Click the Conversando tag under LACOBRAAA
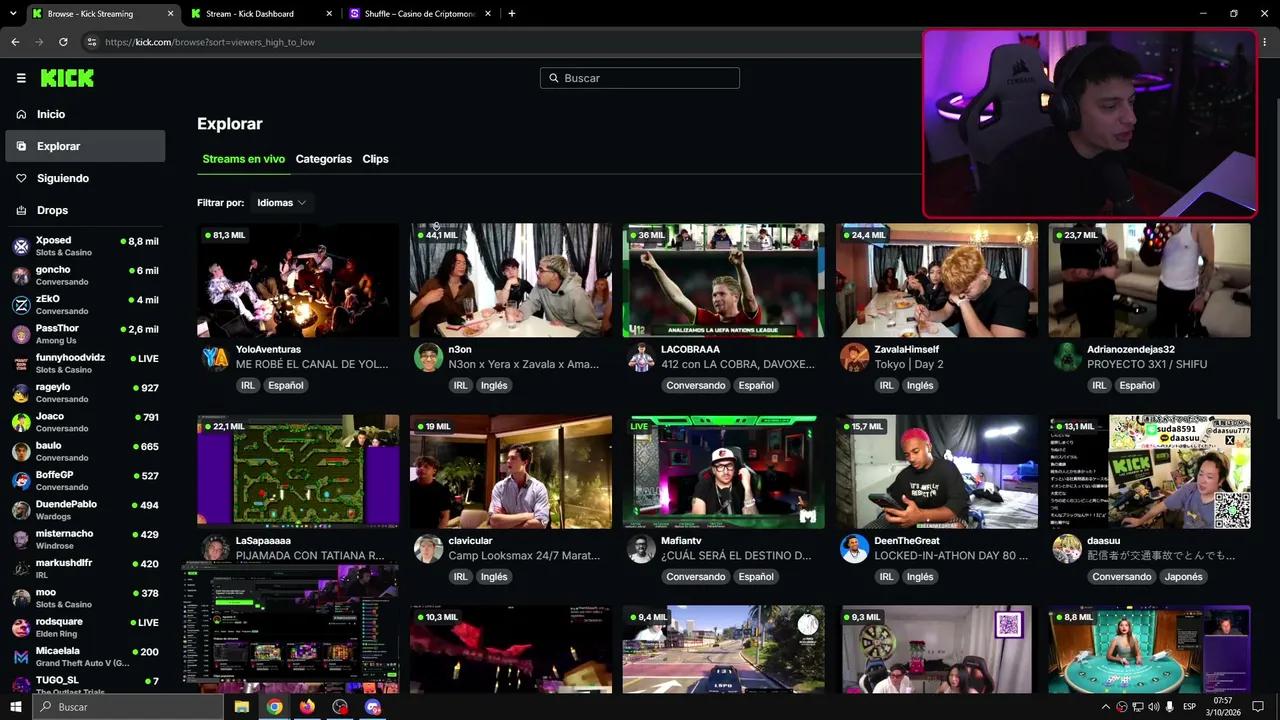 tap(696, 385)
